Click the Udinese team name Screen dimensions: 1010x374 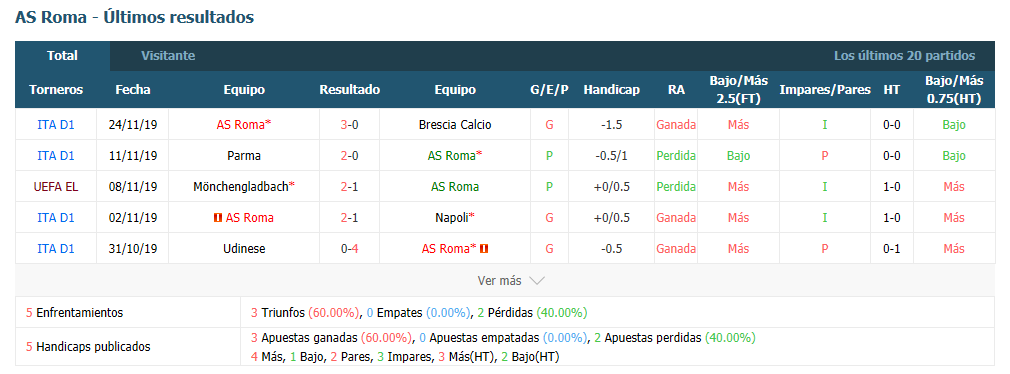pyautogui.click(x=244, y=248)
